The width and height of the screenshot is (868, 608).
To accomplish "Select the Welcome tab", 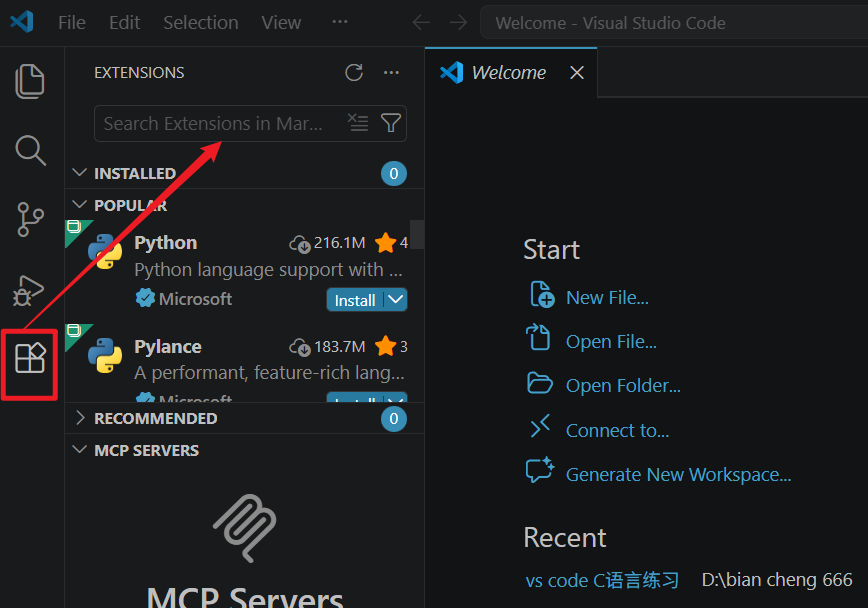I will [511, 73].
